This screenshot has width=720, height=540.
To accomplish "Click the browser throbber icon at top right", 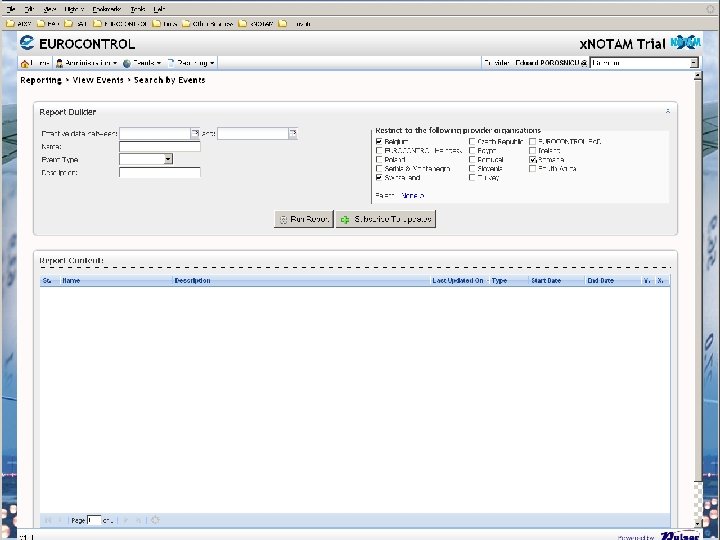I will (710, 9).
